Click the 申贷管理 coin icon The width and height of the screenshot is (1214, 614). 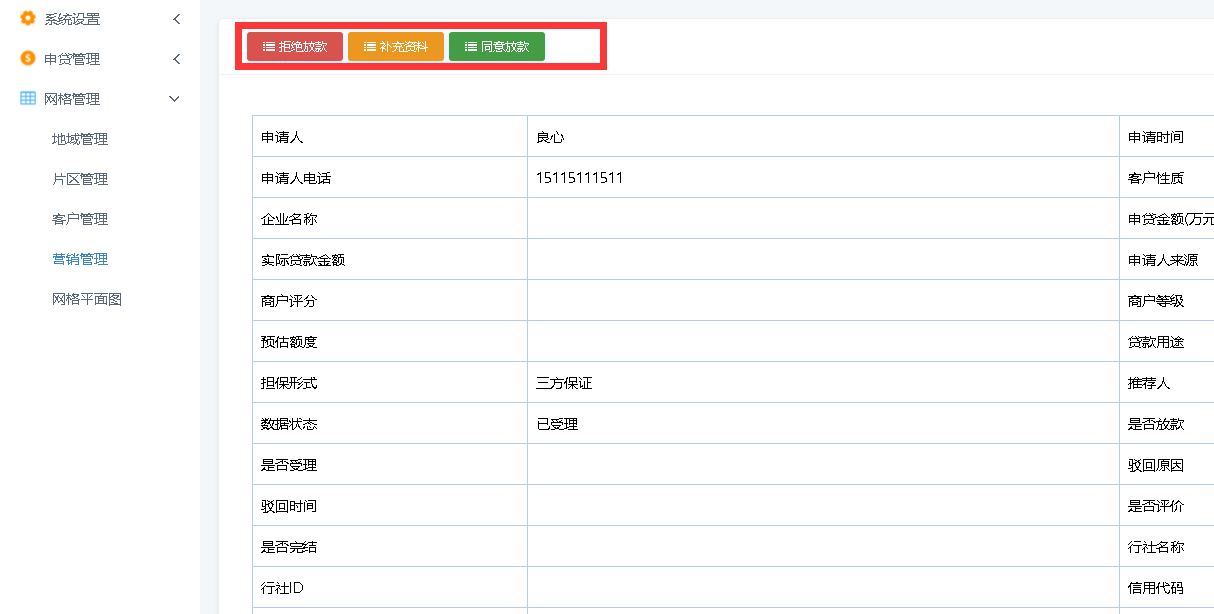coord(28,58)
